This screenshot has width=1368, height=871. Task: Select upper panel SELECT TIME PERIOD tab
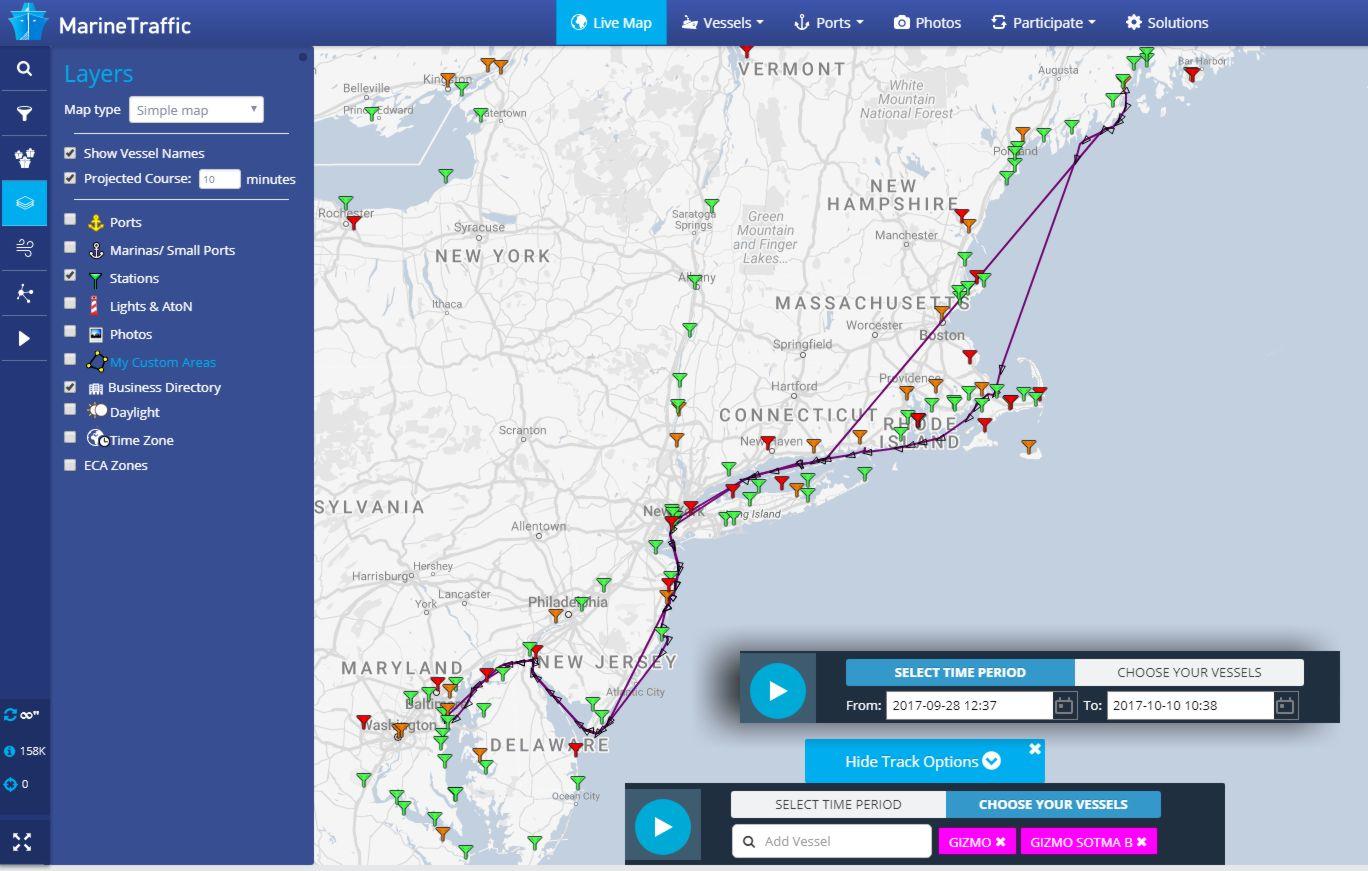pos(960,672)
